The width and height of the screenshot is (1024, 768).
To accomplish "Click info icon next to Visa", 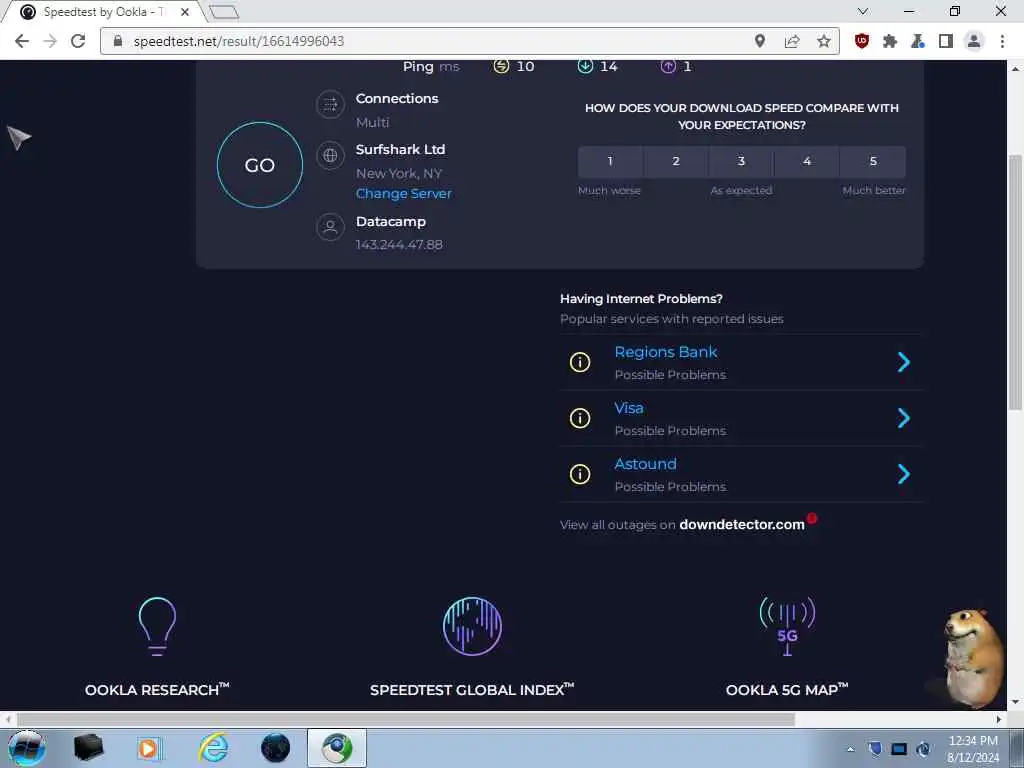I will coord(580,418).
